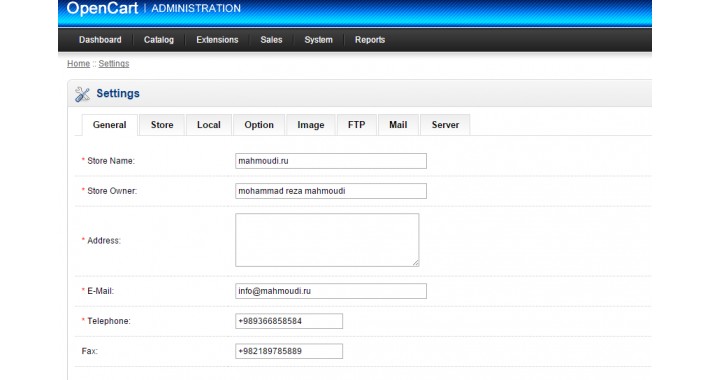Switch to the Image tab
Viewport: 710px width, 380px height.
point(311,125)
